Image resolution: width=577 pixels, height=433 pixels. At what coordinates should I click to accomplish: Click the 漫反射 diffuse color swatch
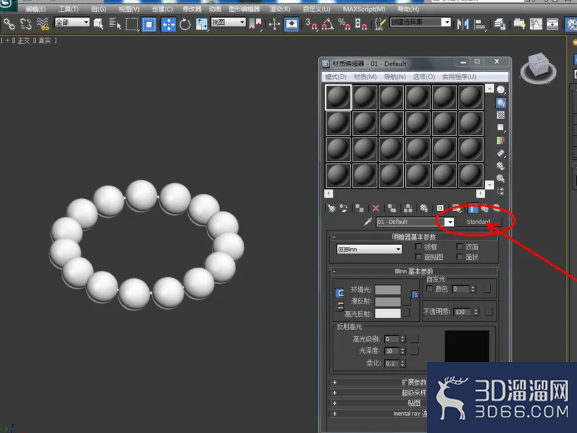(x=388, y=301)
